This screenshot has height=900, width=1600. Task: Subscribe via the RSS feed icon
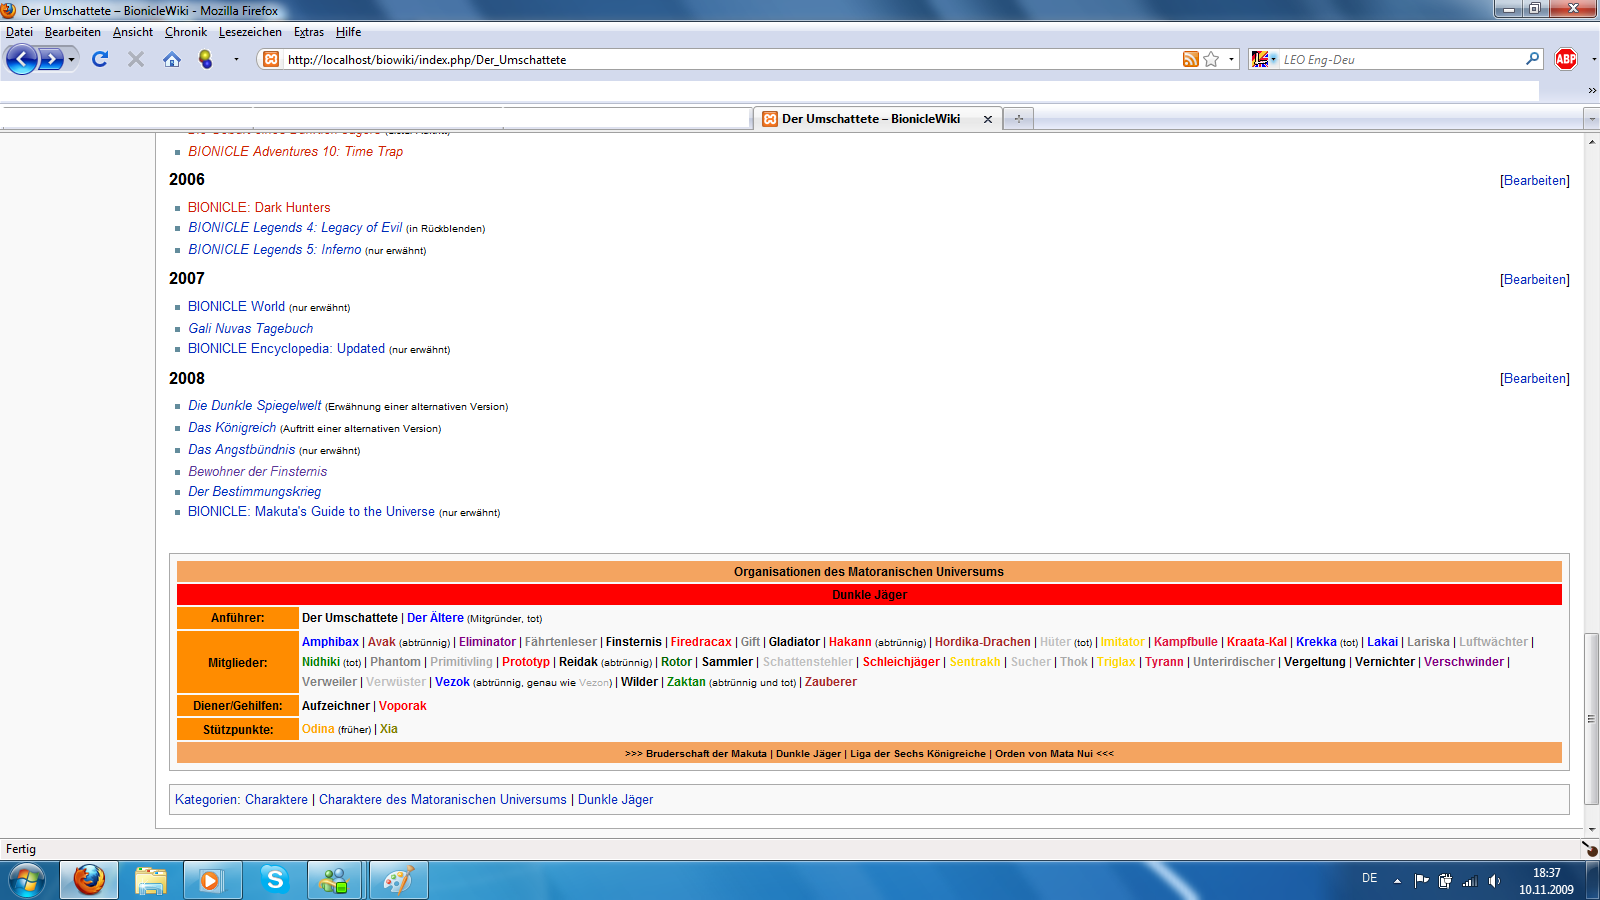tap(1189, 59)
